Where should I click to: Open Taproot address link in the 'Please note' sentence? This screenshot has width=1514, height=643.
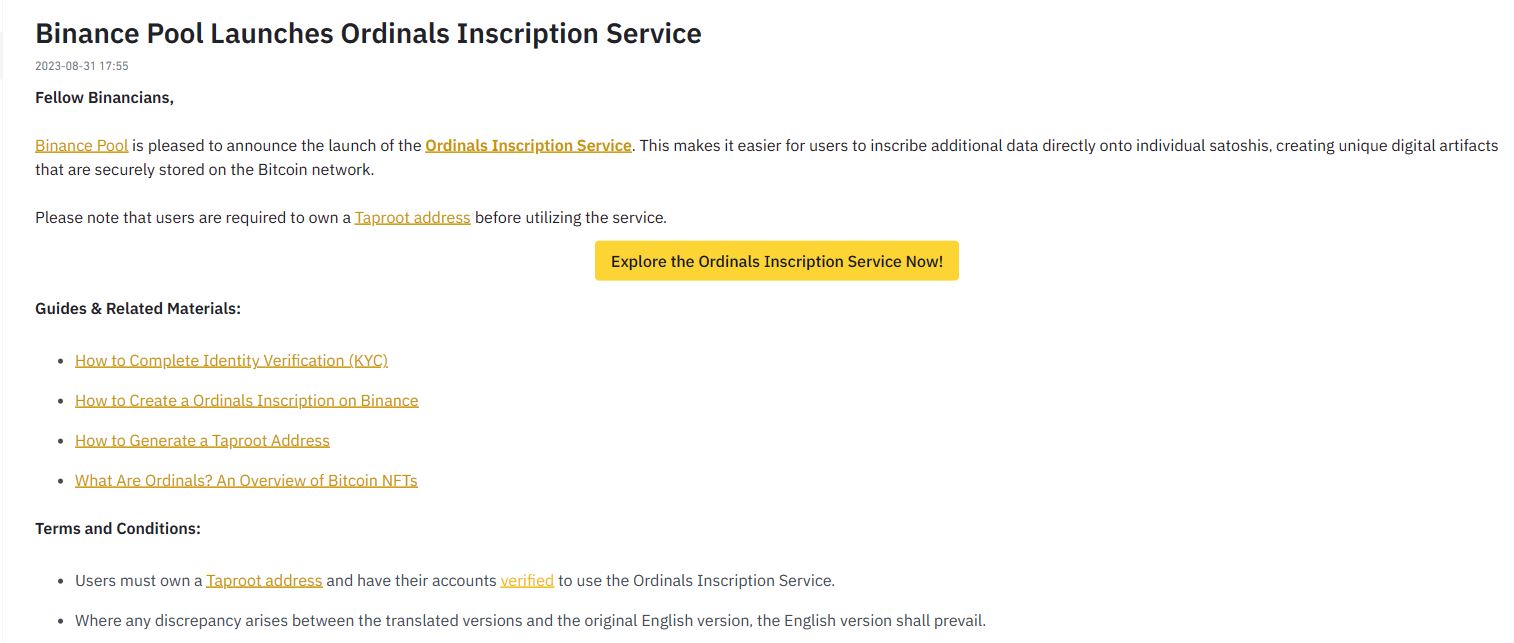pos(412,217)
